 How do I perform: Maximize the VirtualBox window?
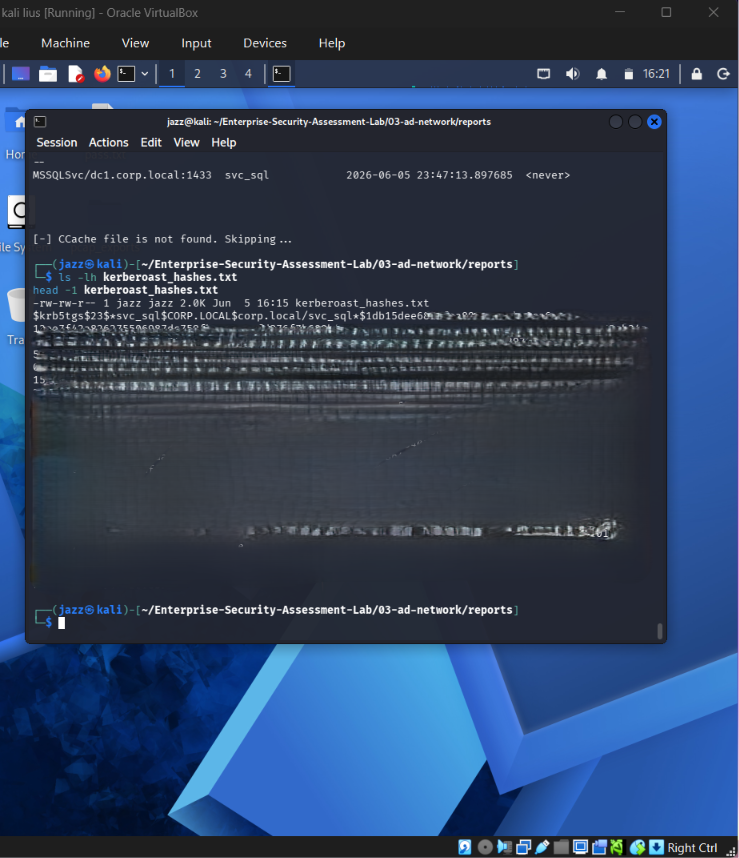point(666,12)
